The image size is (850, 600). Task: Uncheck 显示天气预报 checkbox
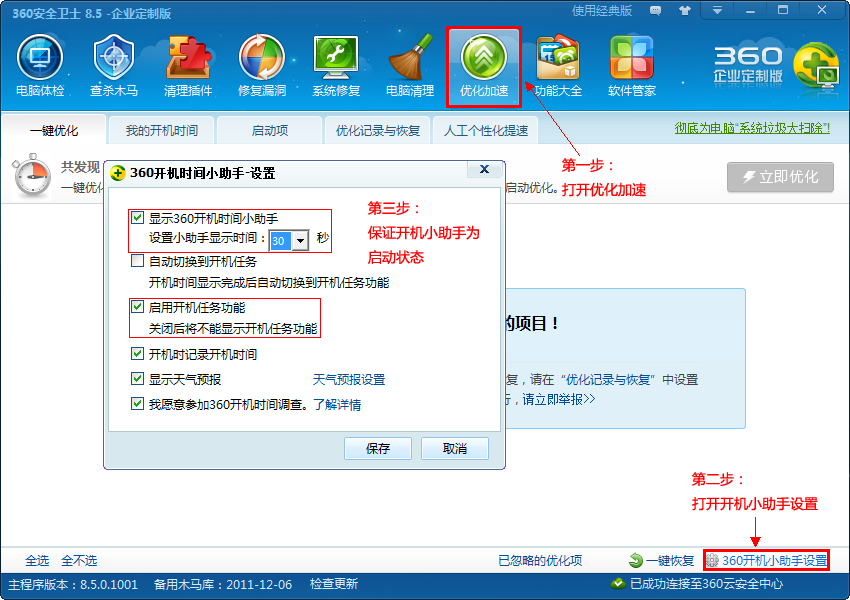point(138,378)
